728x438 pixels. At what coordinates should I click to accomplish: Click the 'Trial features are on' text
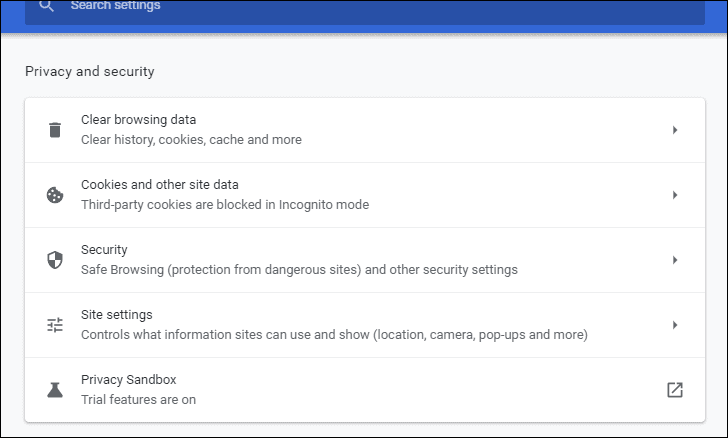click(x=138, y=400)
